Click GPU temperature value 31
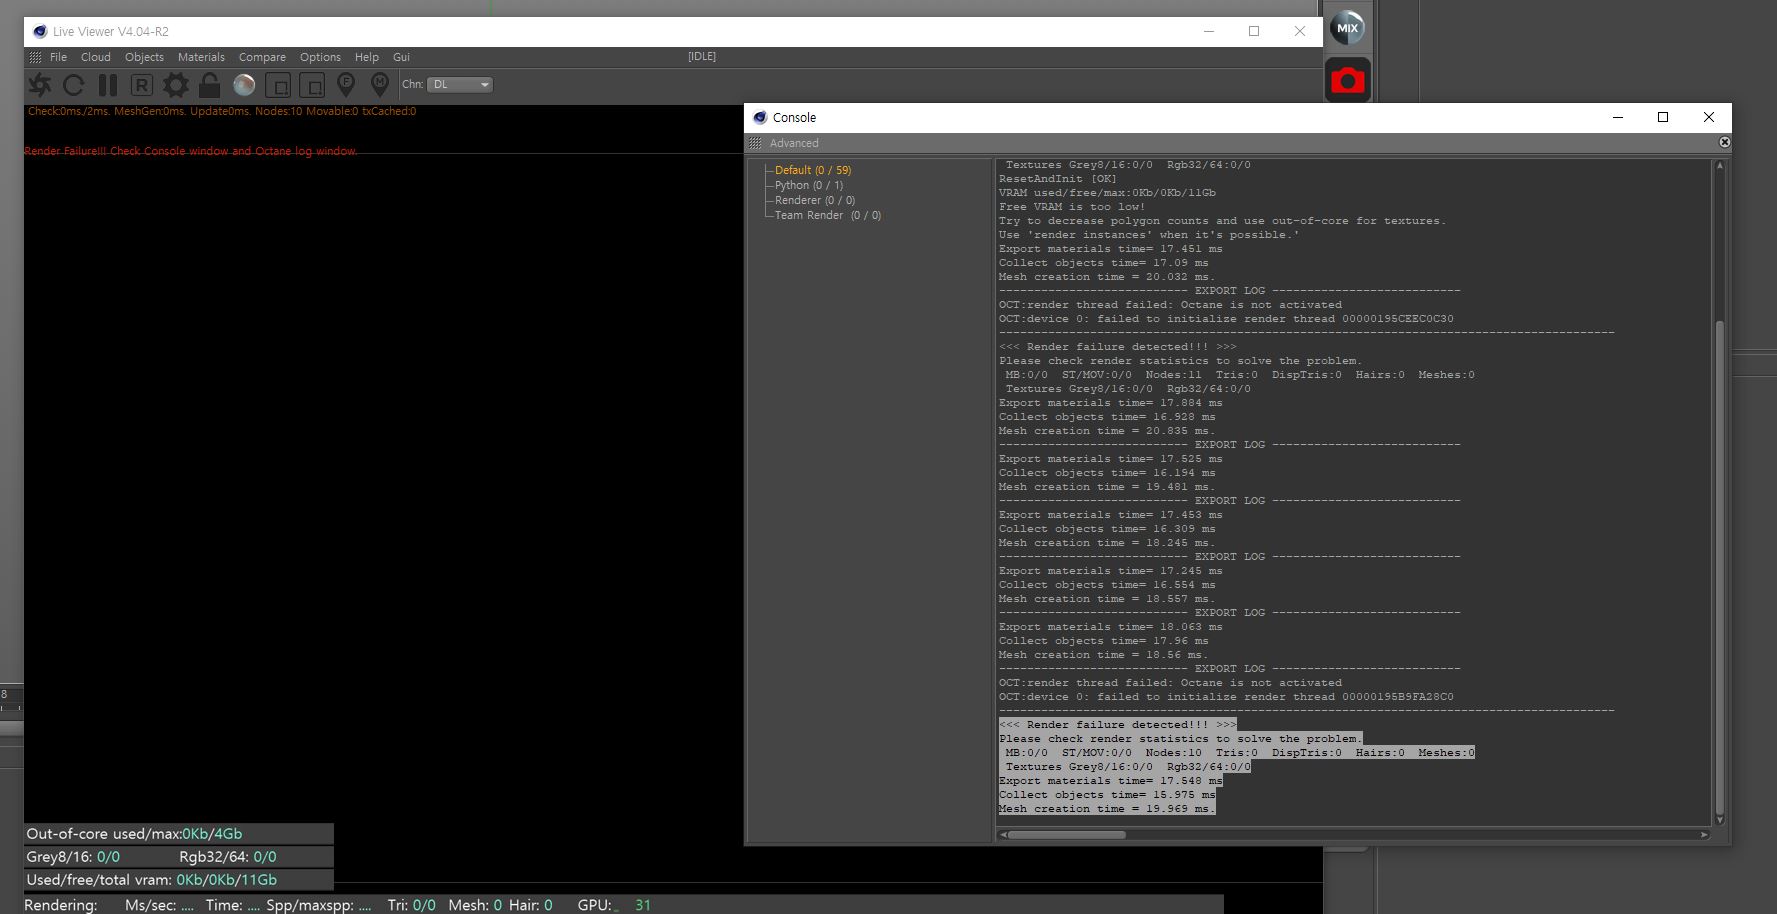1777x914 pixels. click(643, 905)
